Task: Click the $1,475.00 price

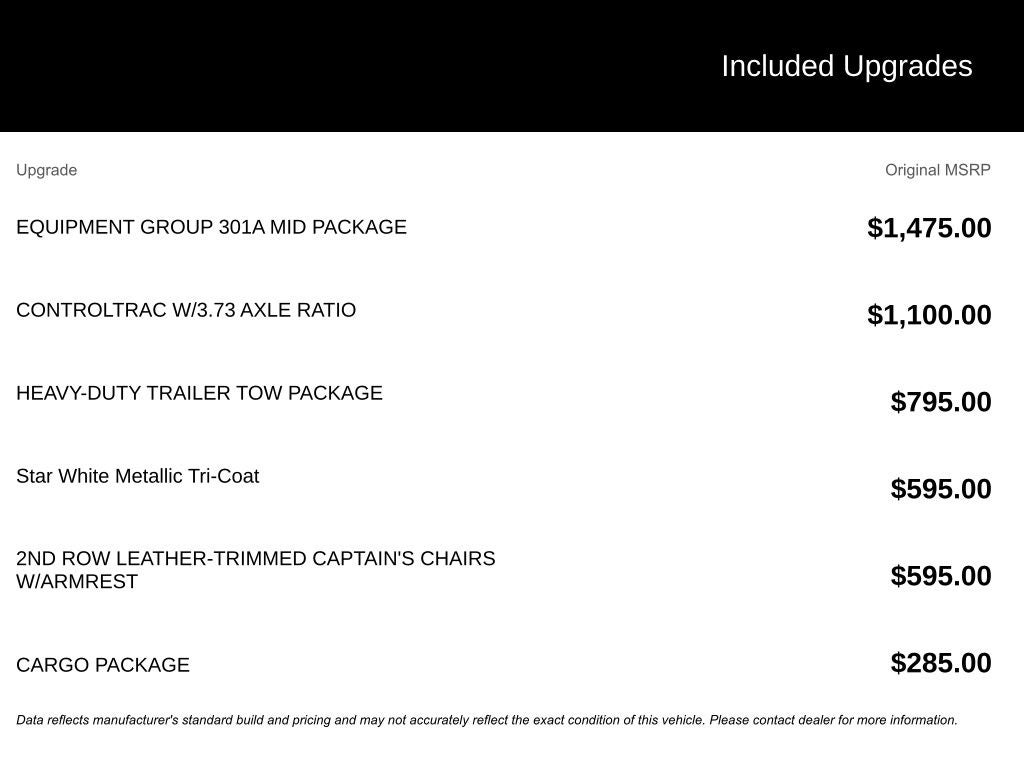Action: tap(929, 228)
